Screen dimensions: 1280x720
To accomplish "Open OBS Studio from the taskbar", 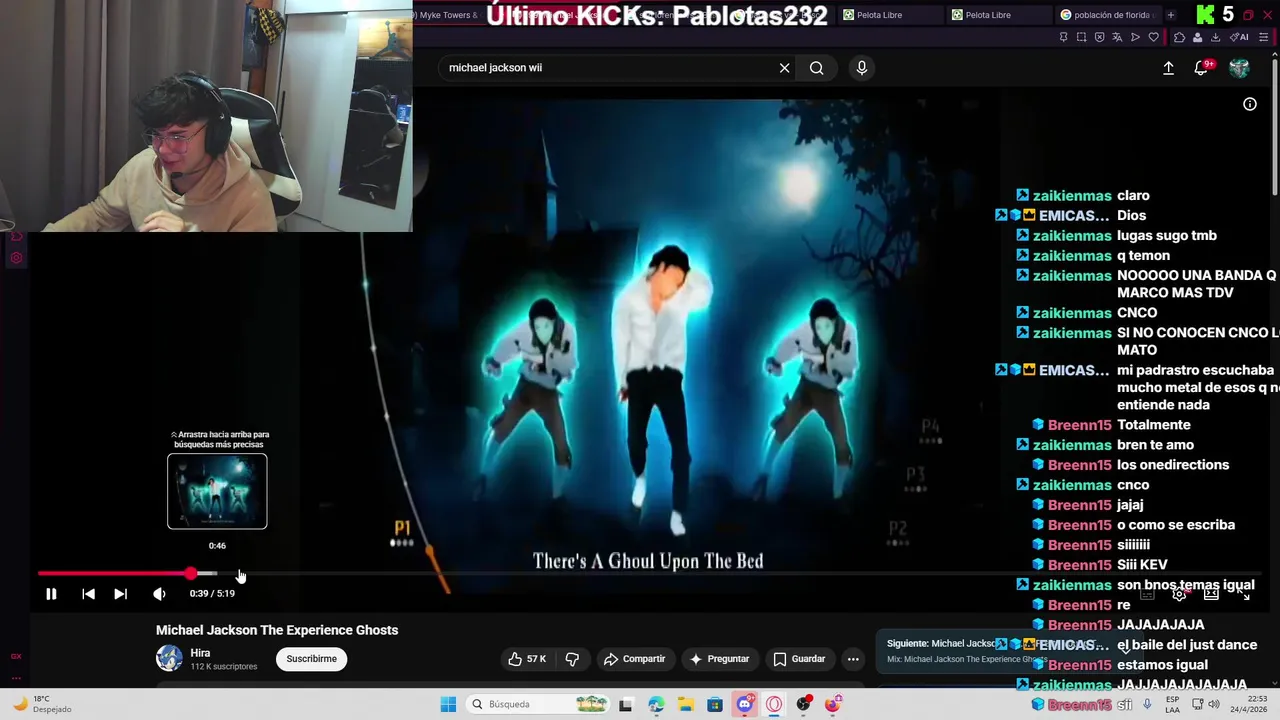I will 803,704.
